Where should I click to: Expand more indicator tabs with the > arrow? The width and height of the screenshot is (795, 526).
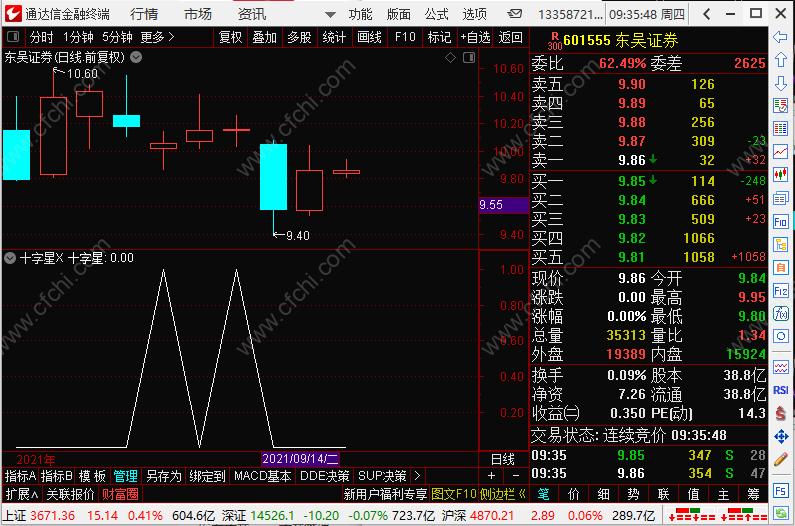417,476
